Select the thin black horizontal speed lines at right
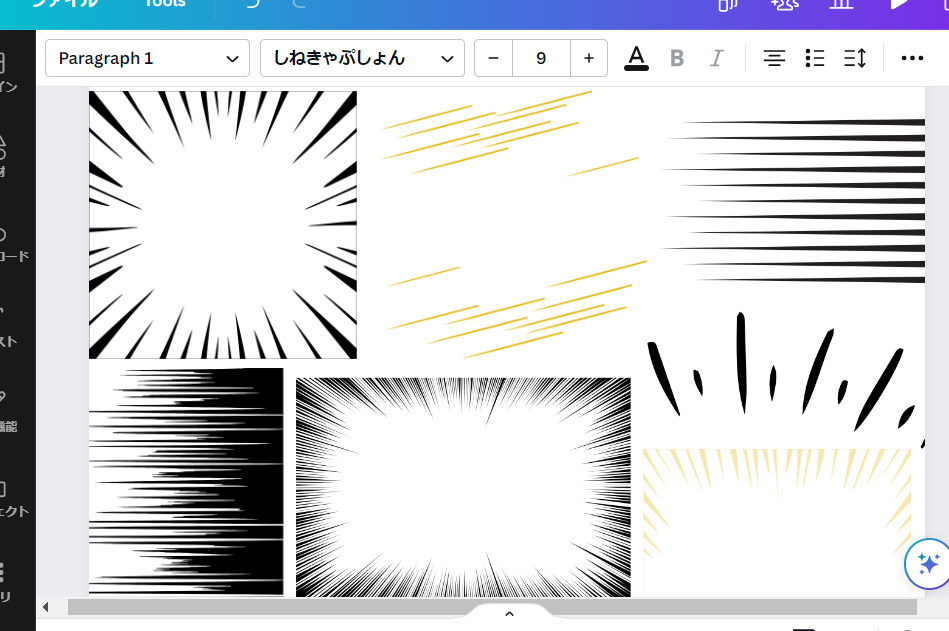The width and height of the screenshot is (949, 631). tap(793, 200)
